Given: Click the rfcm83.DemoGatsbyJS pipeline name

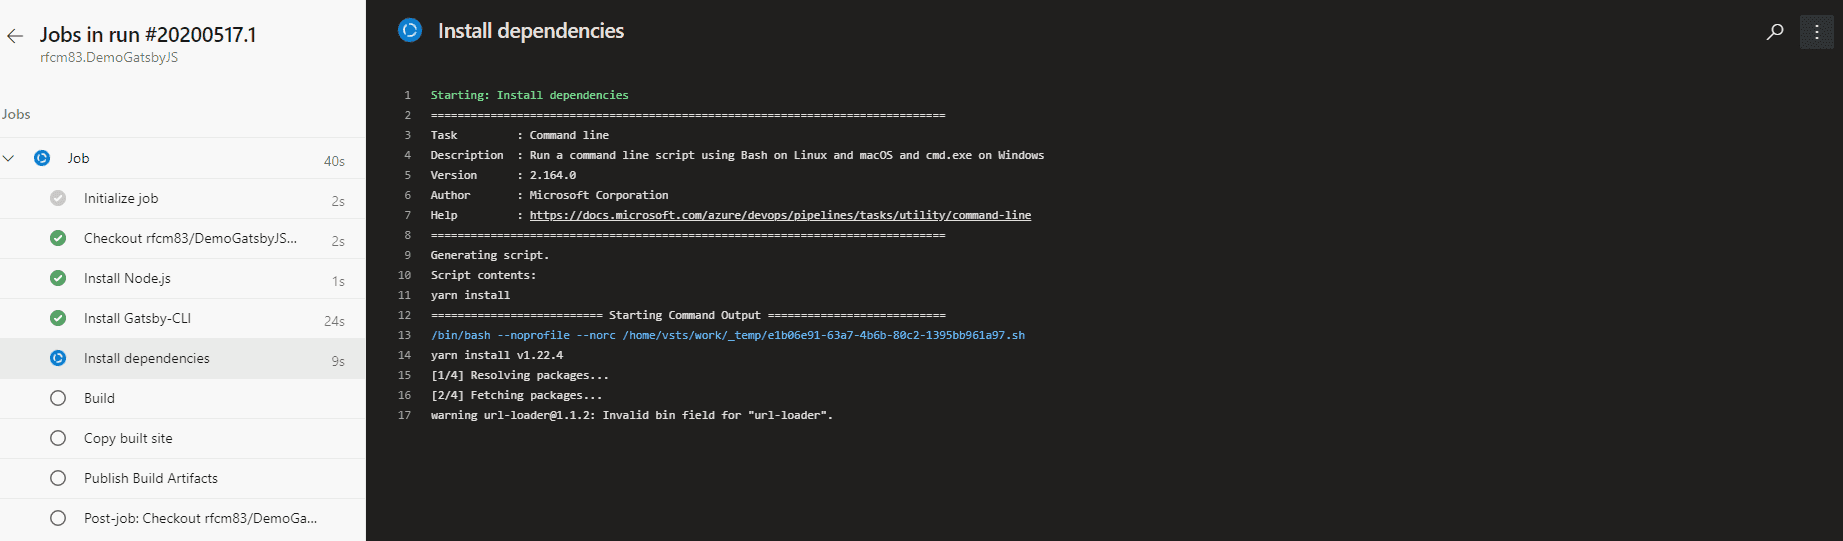Looking at the screenshot, I should click(109, 58).
